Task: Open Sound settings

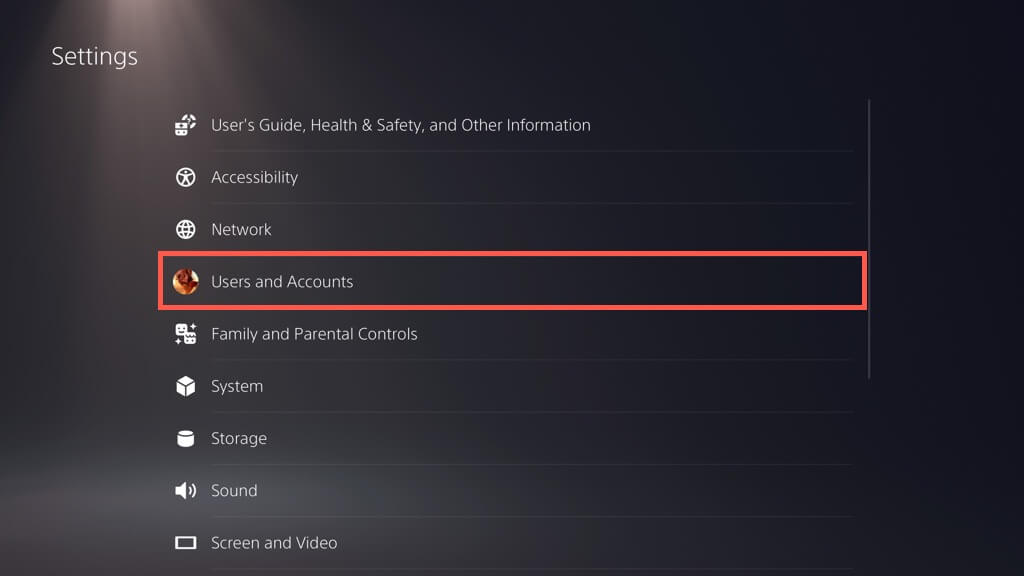Action: (234, 490)
